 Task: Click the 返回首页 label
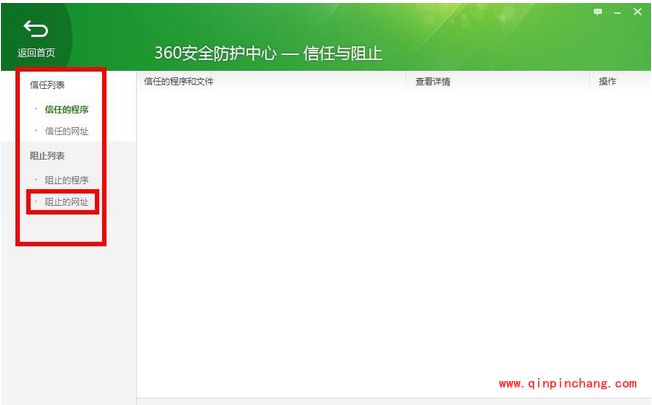click(36, 53)
